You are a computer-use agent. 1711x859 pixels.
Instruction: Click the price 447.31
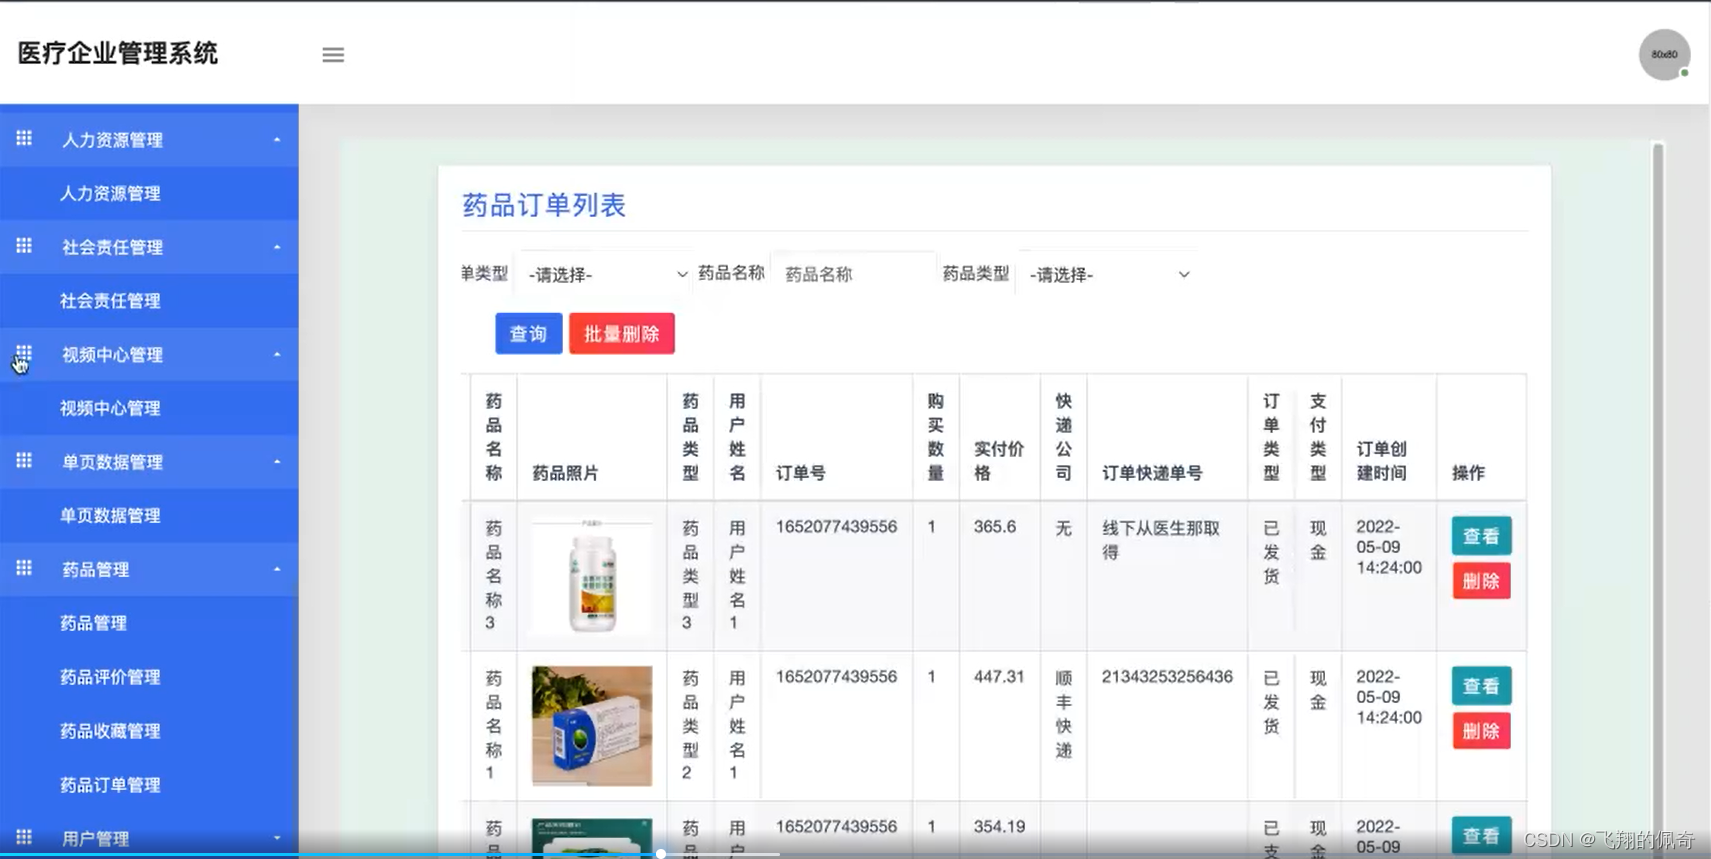pos(999,677)
